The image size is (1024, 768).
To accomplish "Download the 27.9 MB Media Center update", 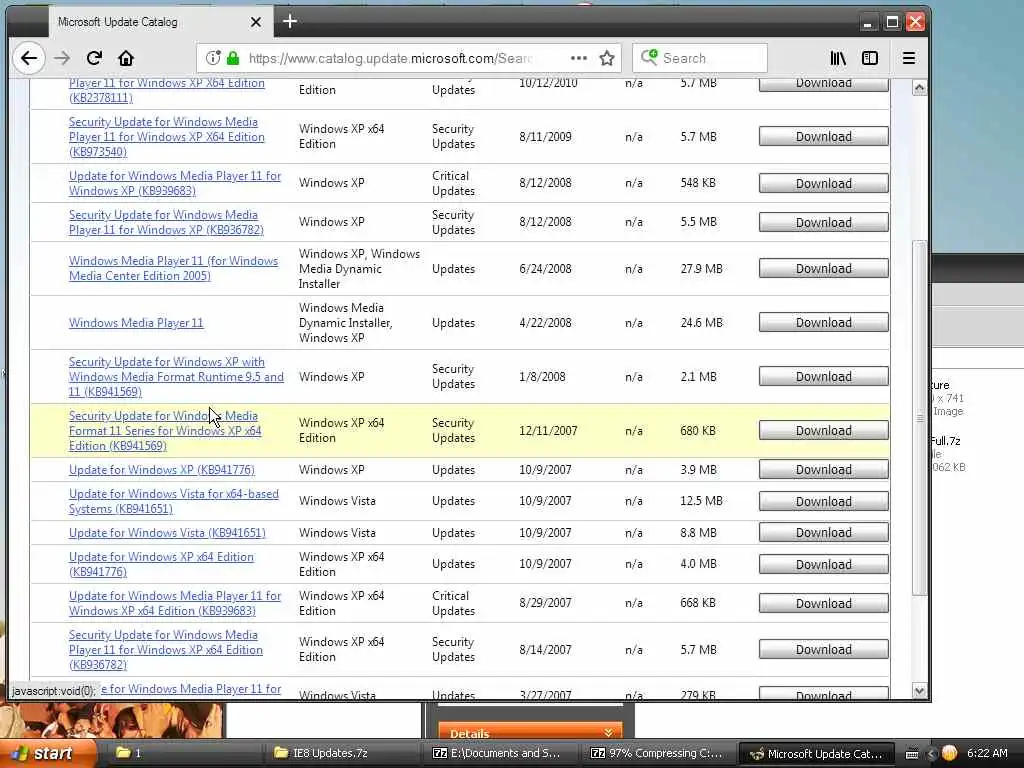I will (x=823, y=268).
